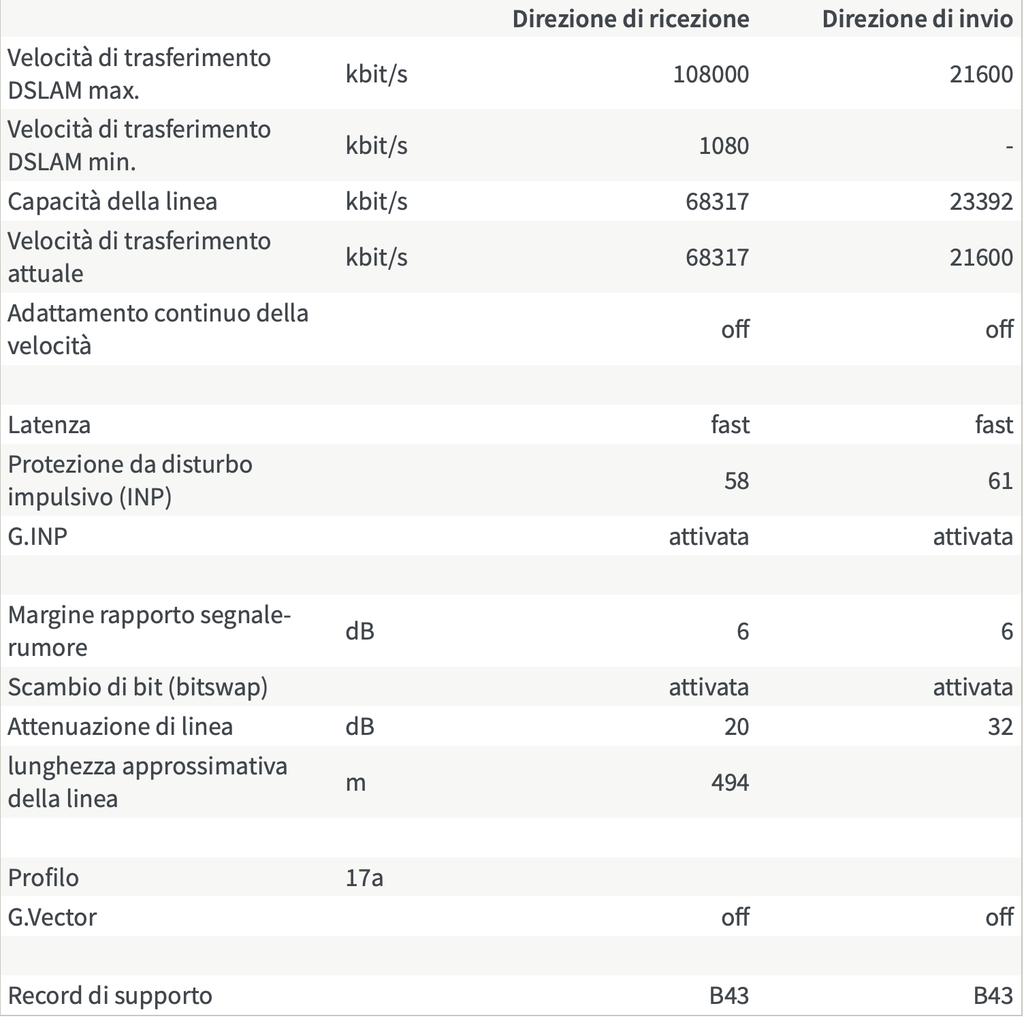Select INP receive value 58

click(x=736, y=481)
